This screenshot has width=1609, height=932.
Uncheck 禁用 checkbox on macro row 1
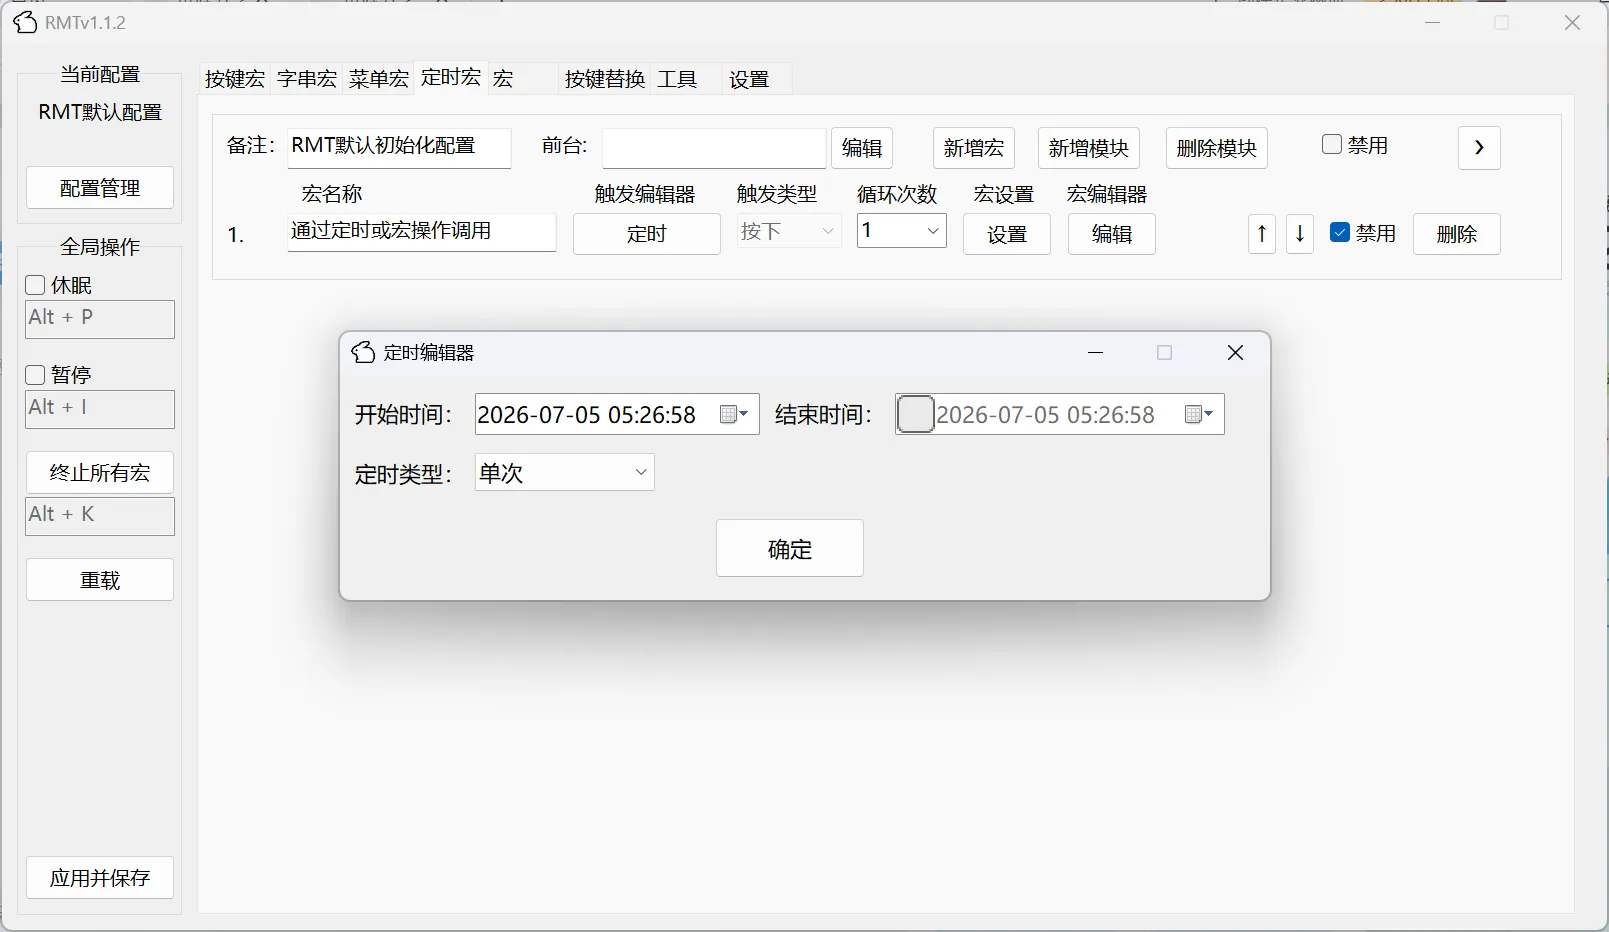tap(1340, 233)
